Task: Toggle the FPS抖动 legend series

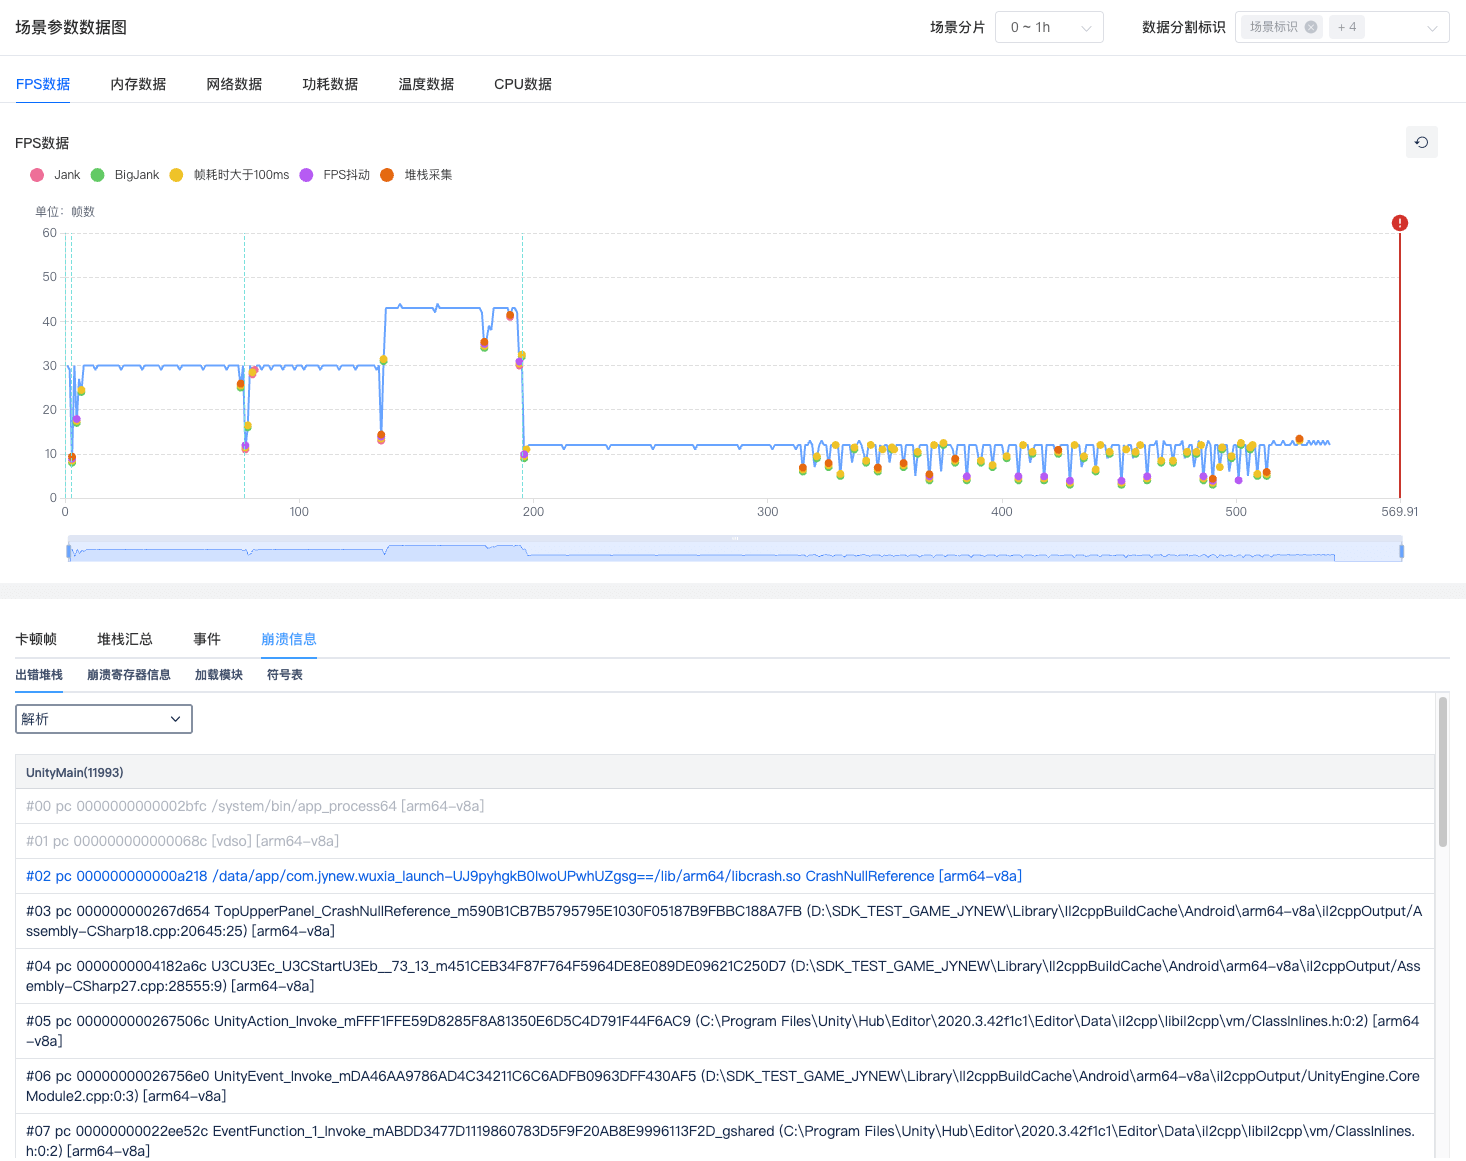Action: click(x=335, y=175)
